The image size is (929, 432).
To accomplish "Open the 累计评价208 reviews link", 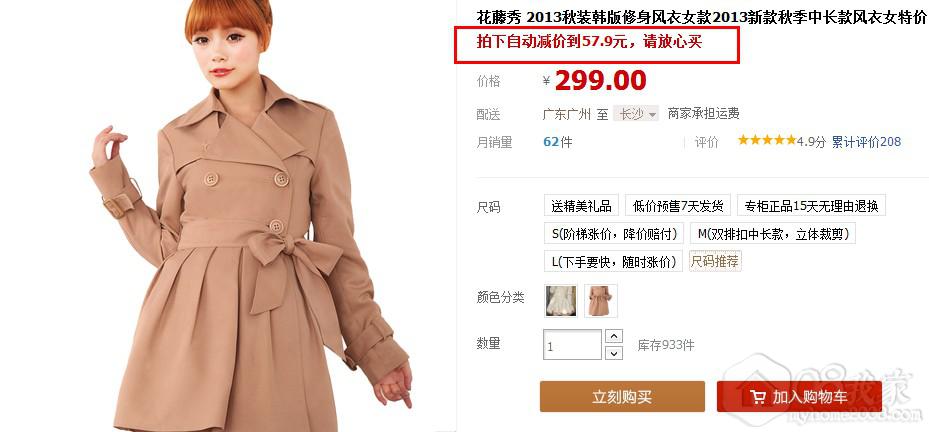I will pyautogui.click(x=866, y=142).
